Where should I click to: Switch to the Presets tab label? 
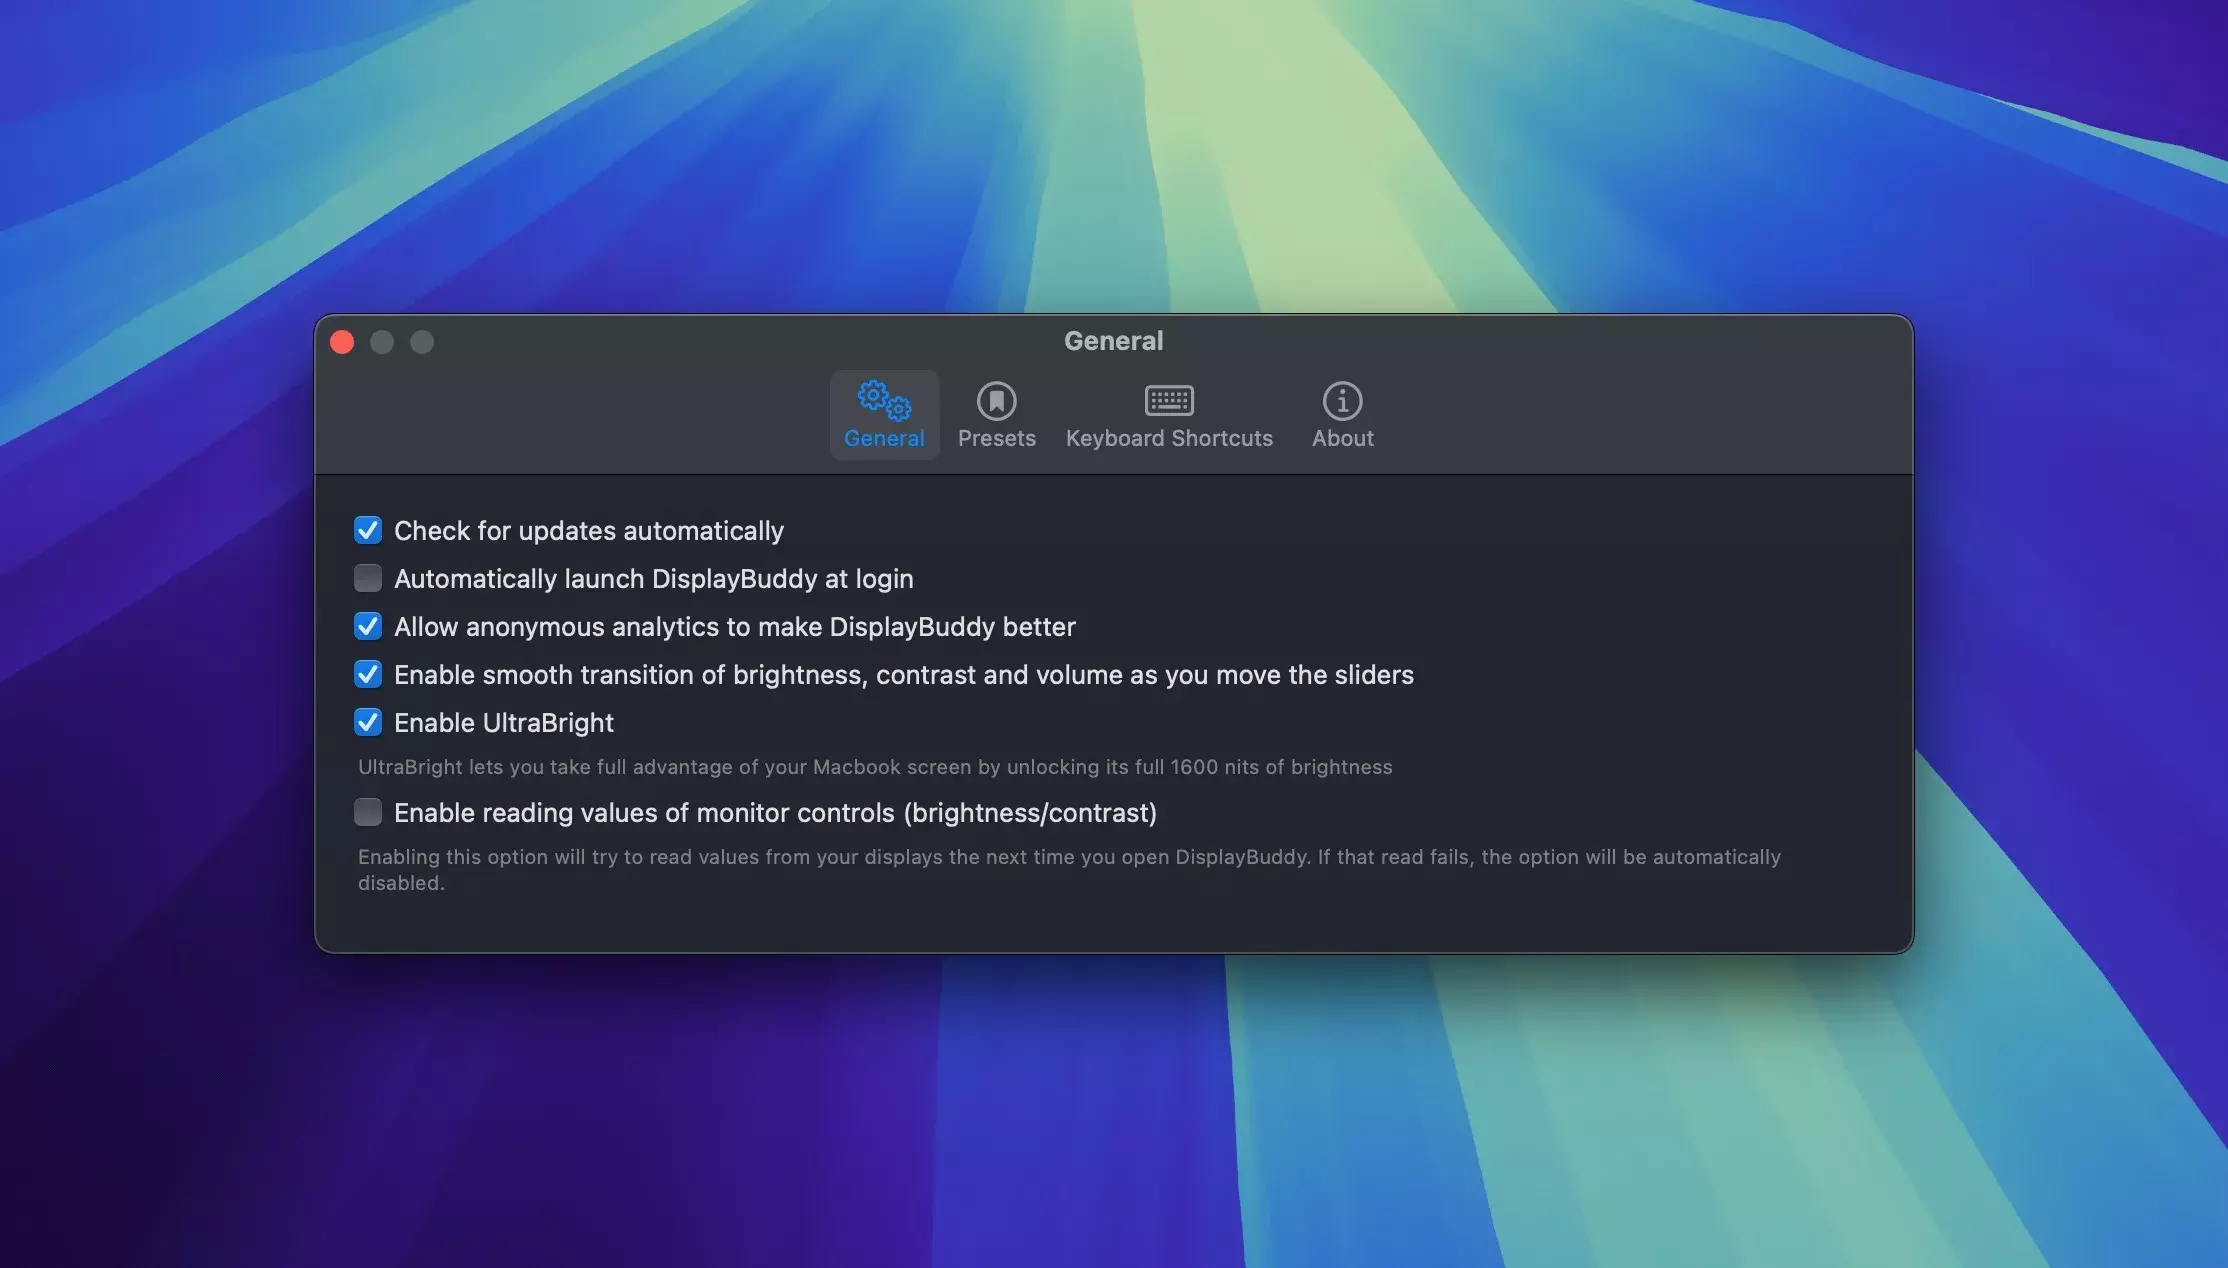point(996,438)
